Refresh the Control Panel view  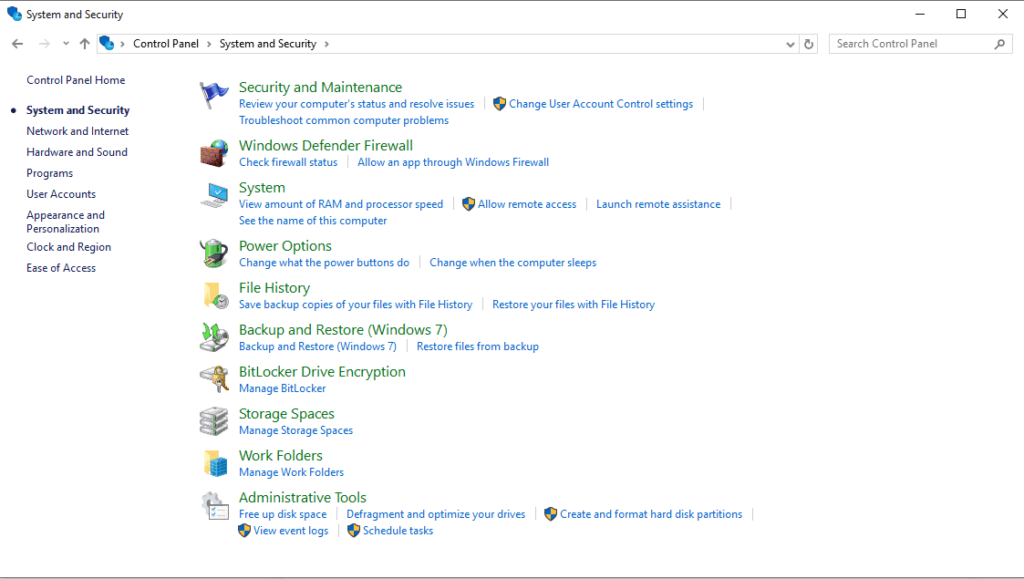(x=808, y=44)
